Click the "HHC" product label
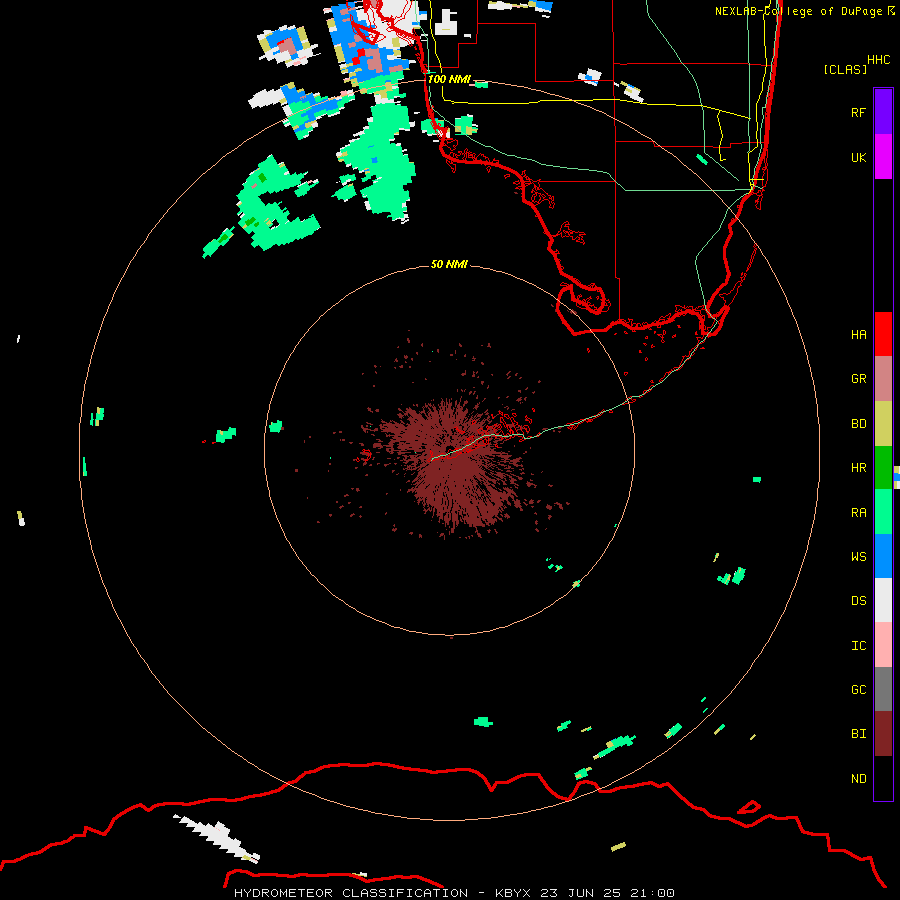The image size is (900, 900). [x=879, y=60]
